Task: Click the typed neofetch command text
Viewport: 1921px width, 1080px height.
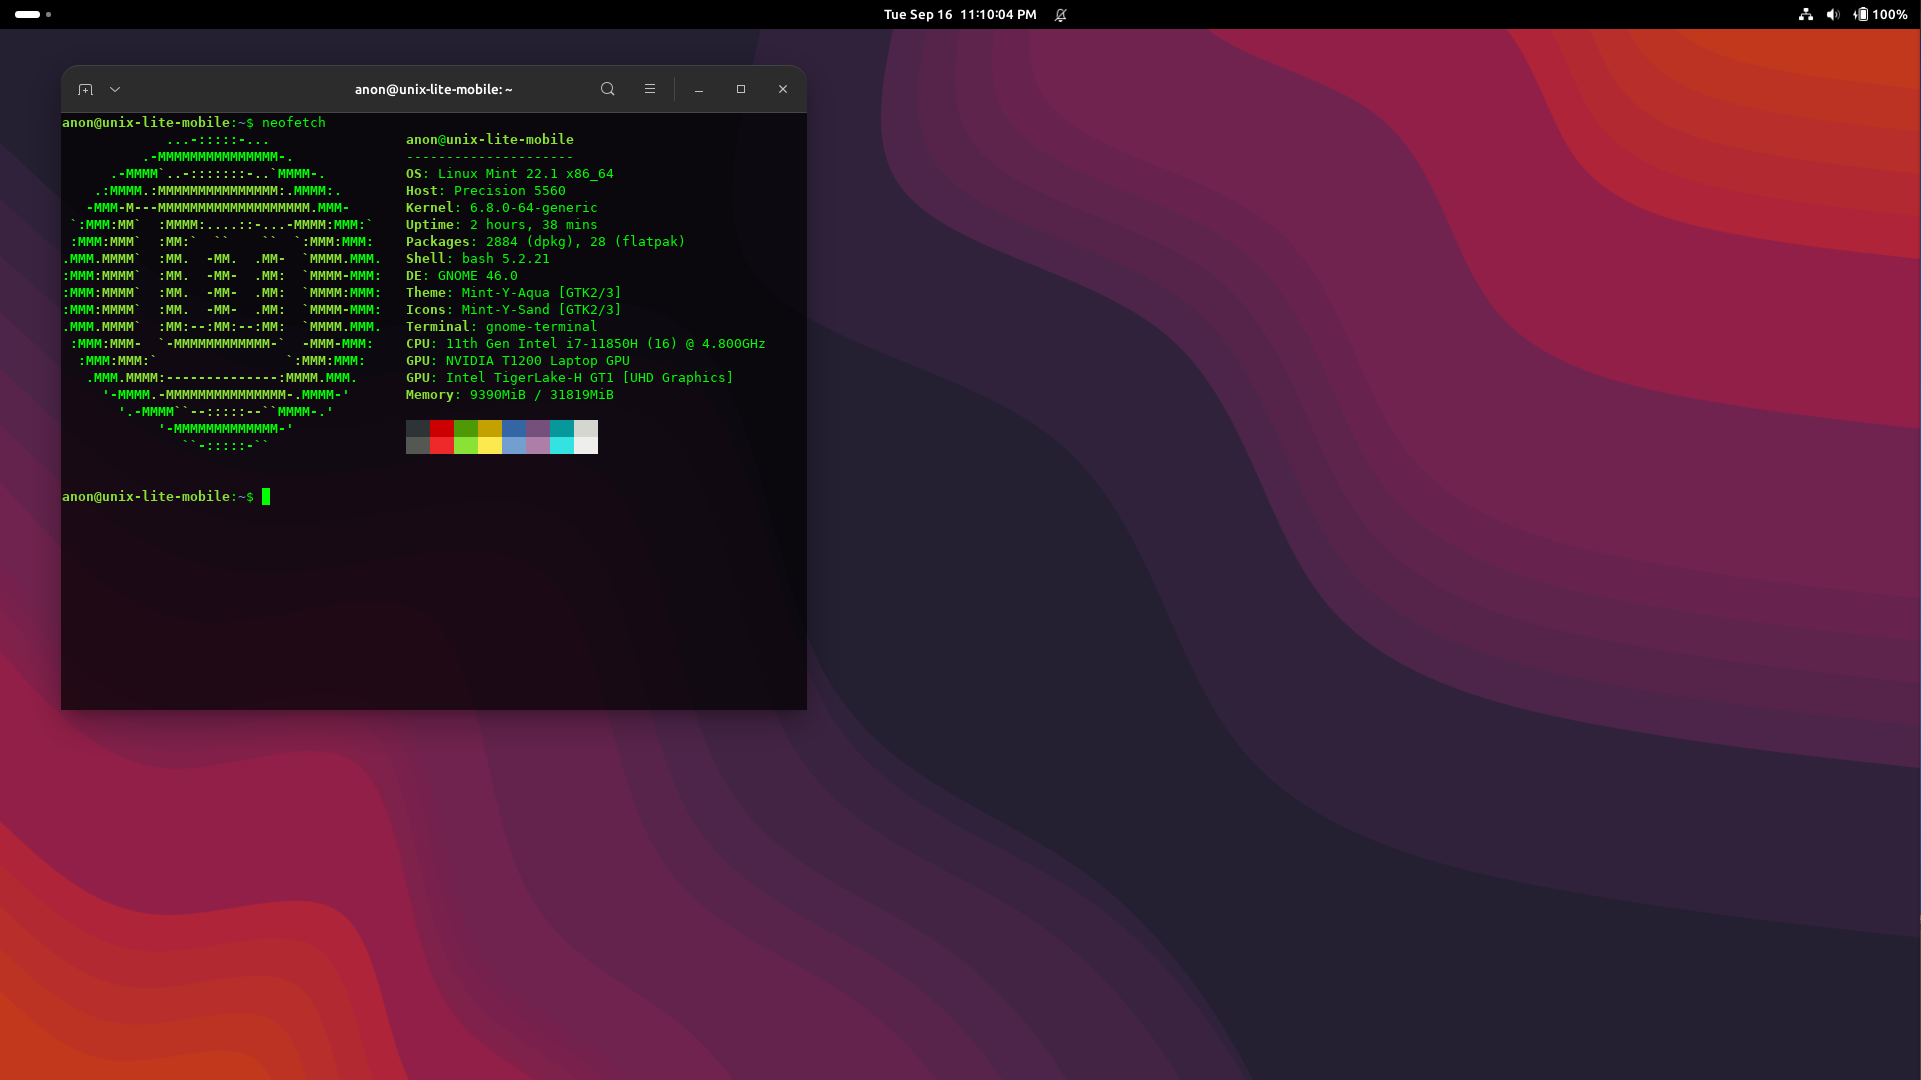Action: tap(294, 122)
